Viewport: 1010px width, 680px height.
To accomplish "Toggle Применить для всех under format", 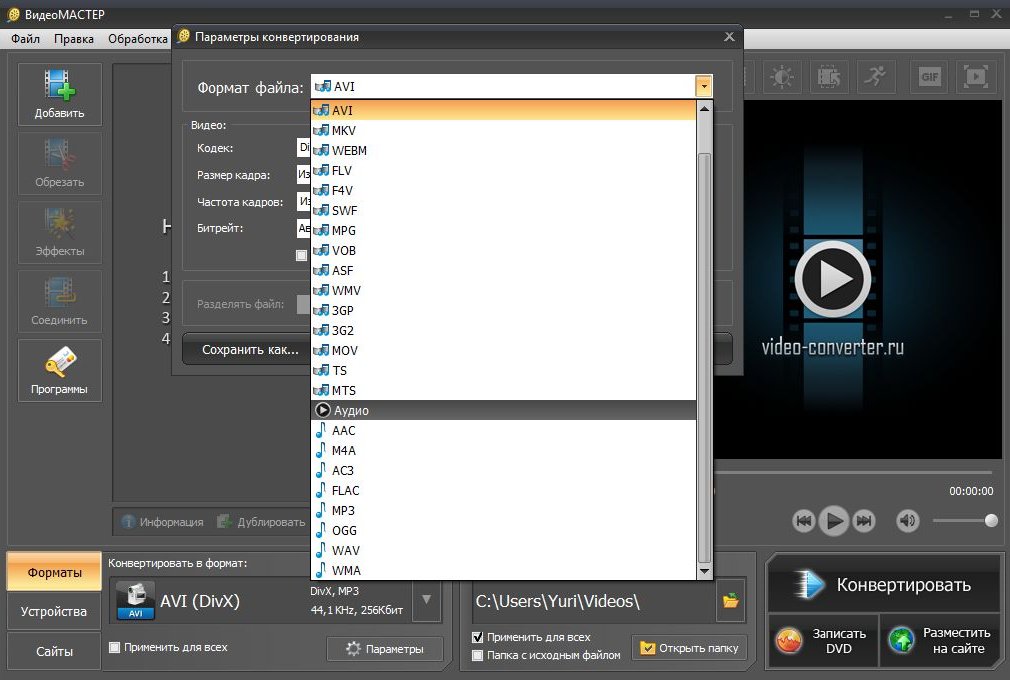I will (114, 647).
